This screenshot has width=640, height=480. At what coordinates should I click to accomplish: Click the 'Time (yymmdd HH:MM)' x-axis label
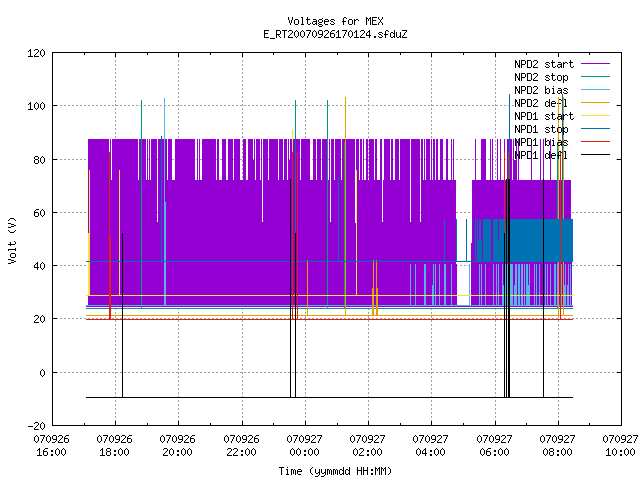(335, 471)
